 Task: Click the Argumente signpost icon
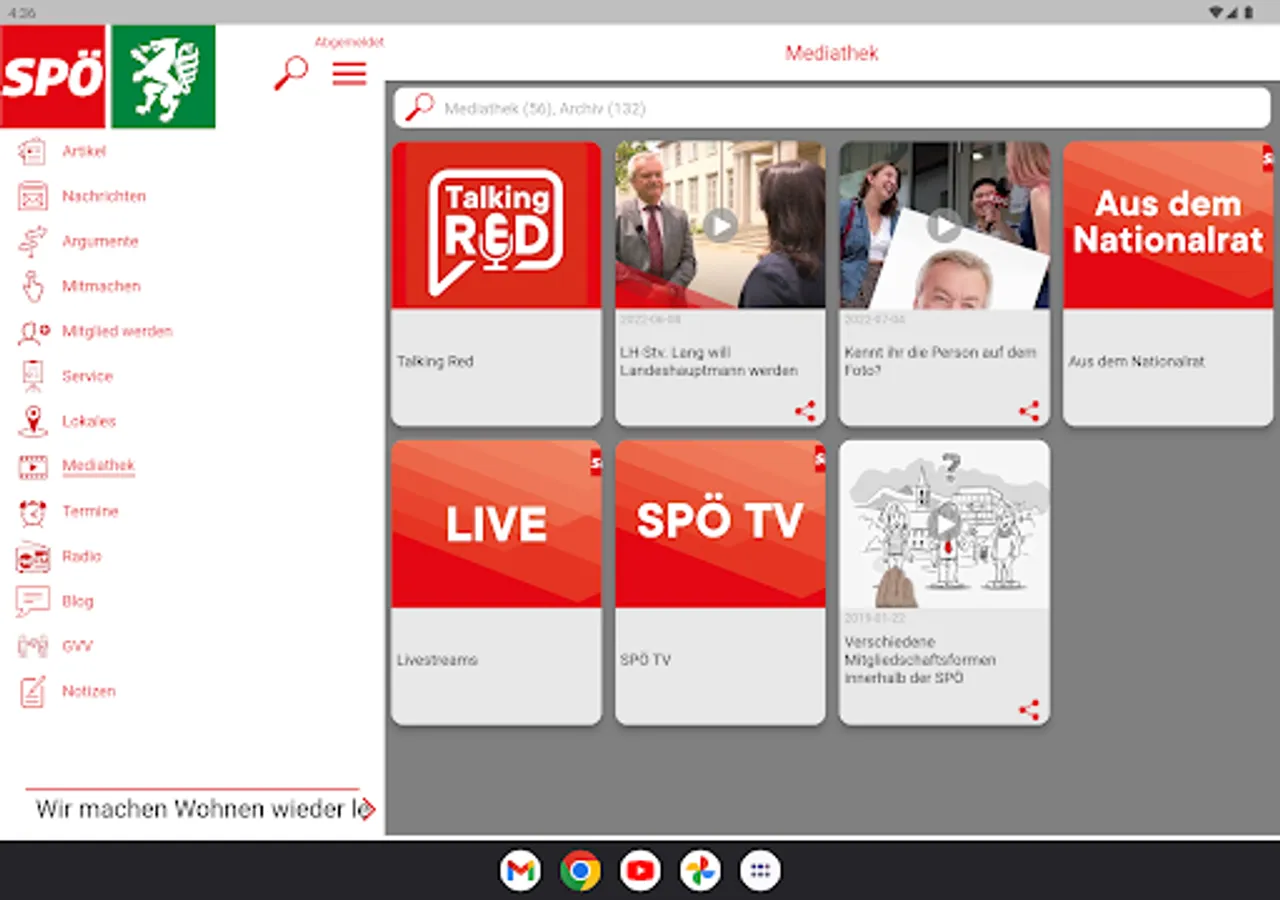tap(32, 241)
